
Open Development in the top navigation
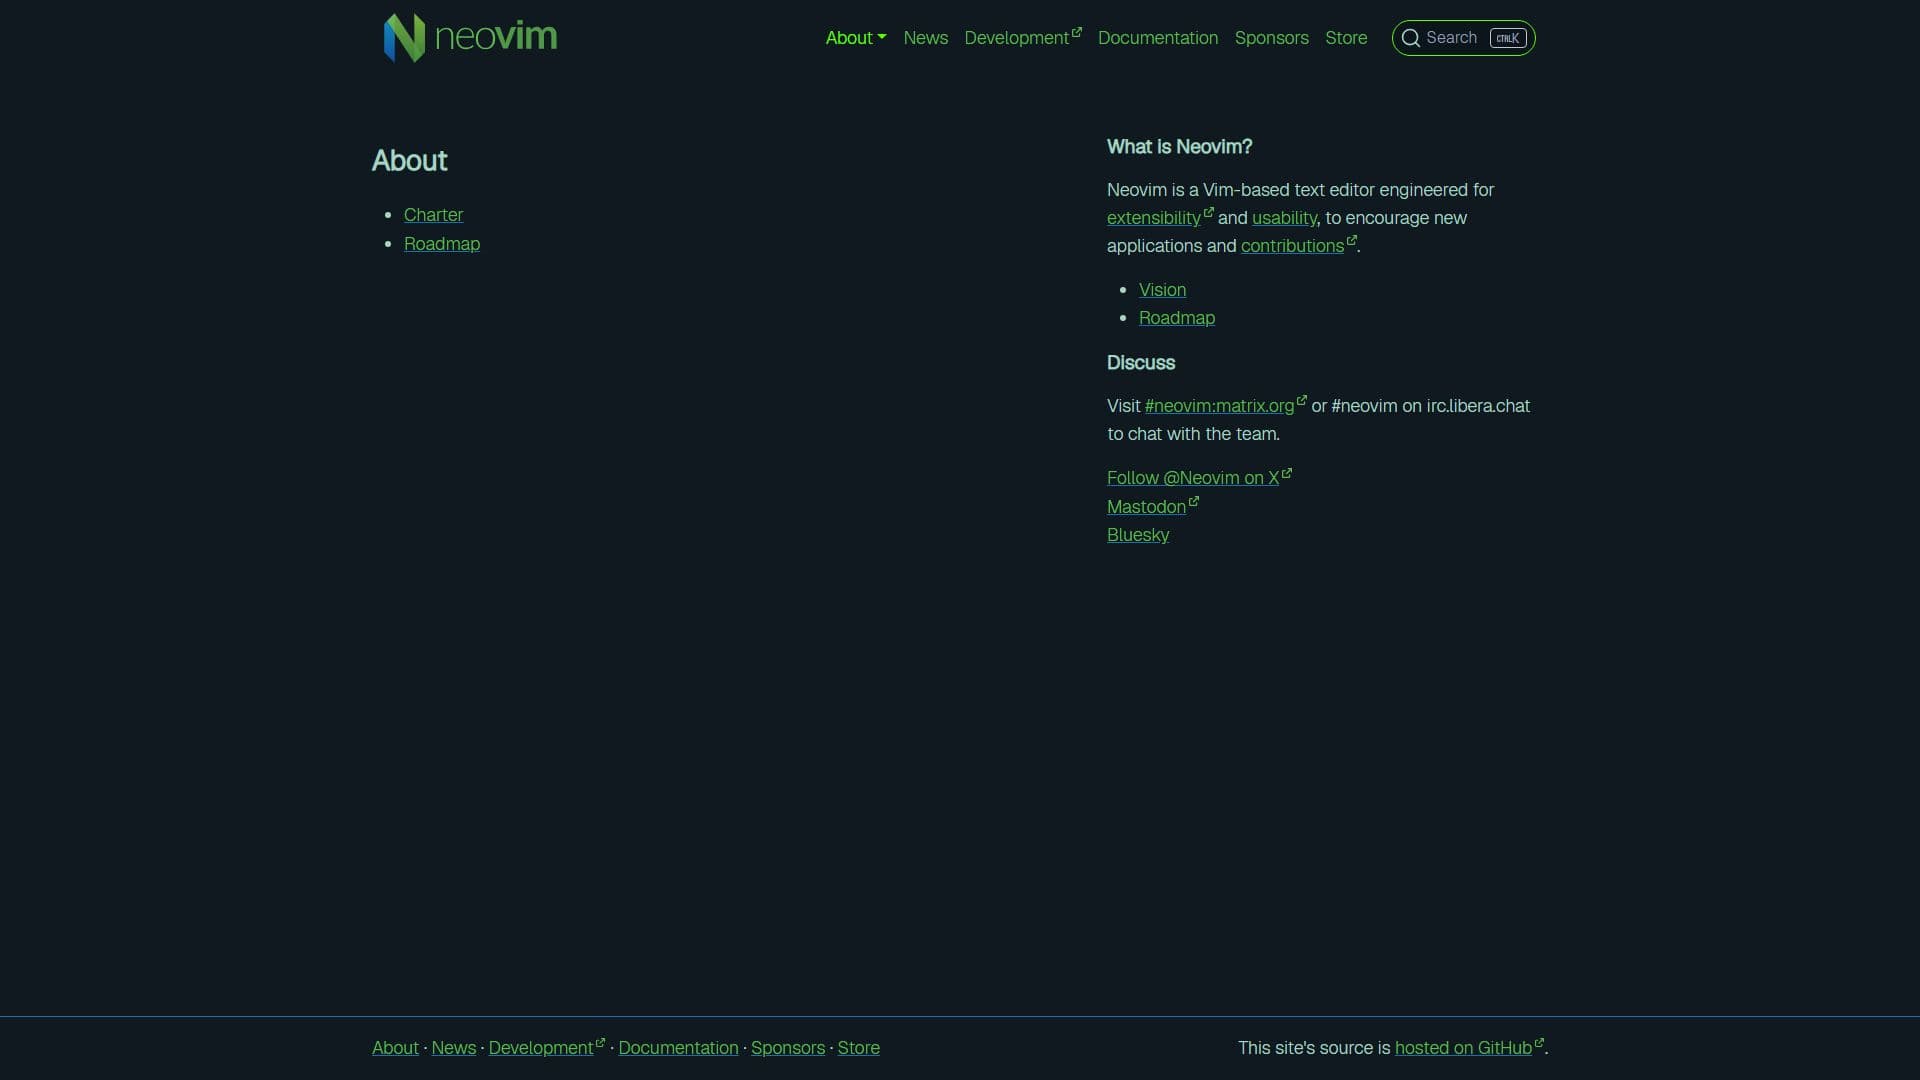coord(1023,38)
